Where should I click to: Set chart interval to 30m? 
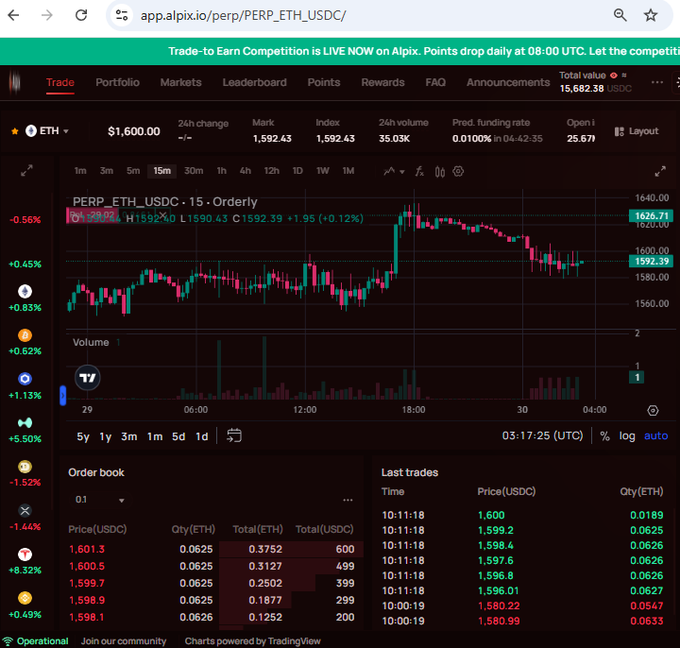click(x=193, y=171)
